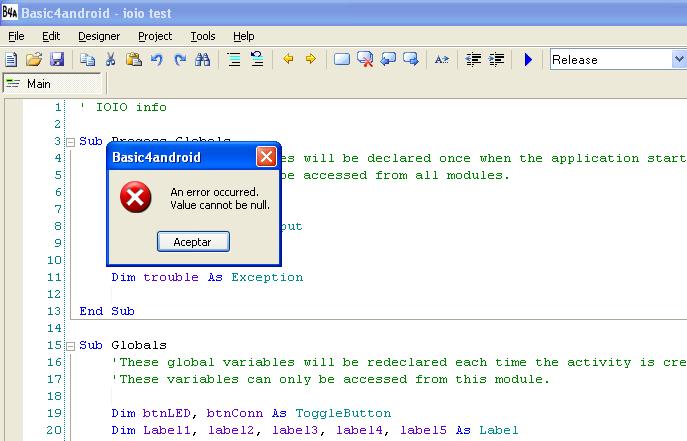Redo the last undone edit

180,59
